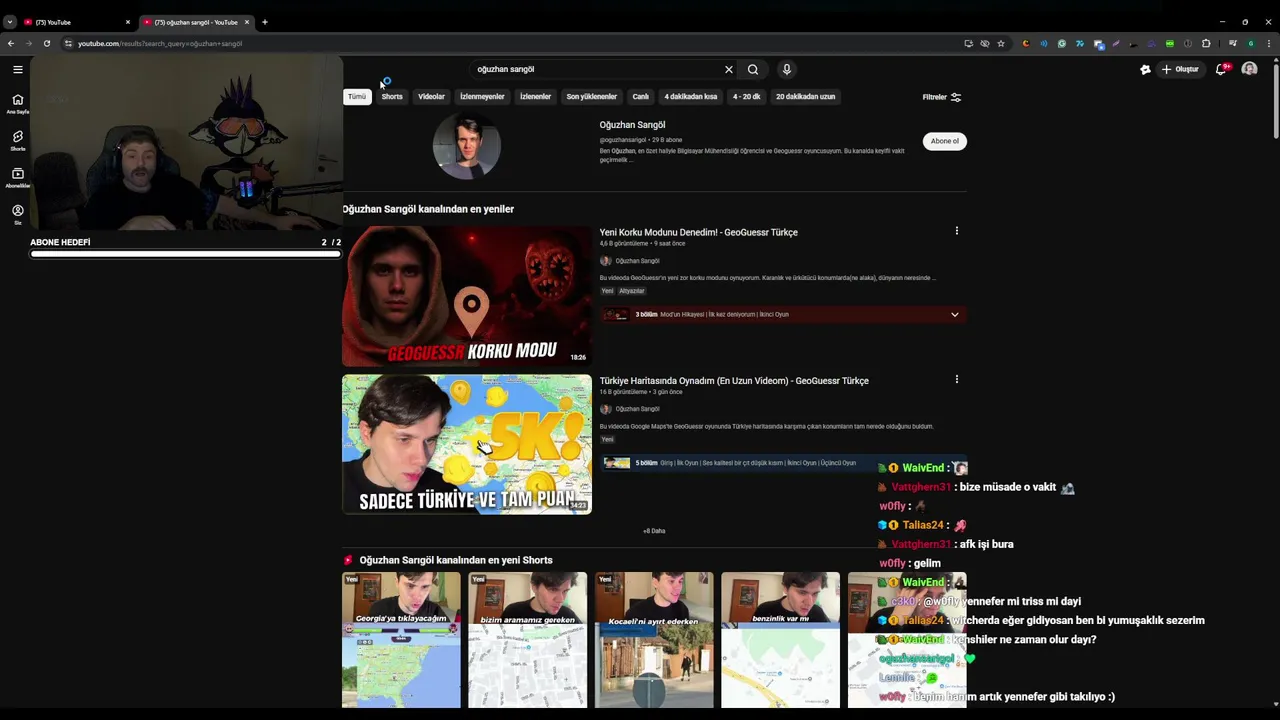
Task: Select the İzlenenler filter chip
Action: (535, 97)
